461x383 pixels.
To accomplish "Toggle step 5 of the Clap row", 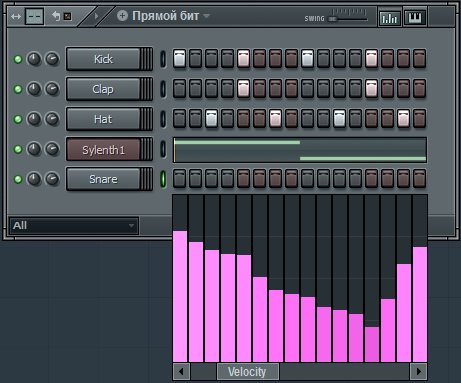I will 244,89.
